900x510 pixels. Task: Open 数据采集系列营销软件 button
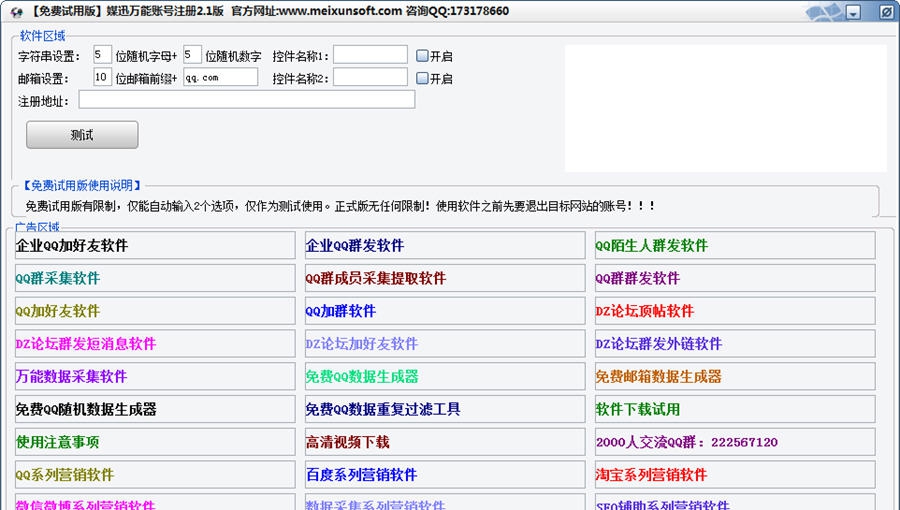click(x=445, y=502)
